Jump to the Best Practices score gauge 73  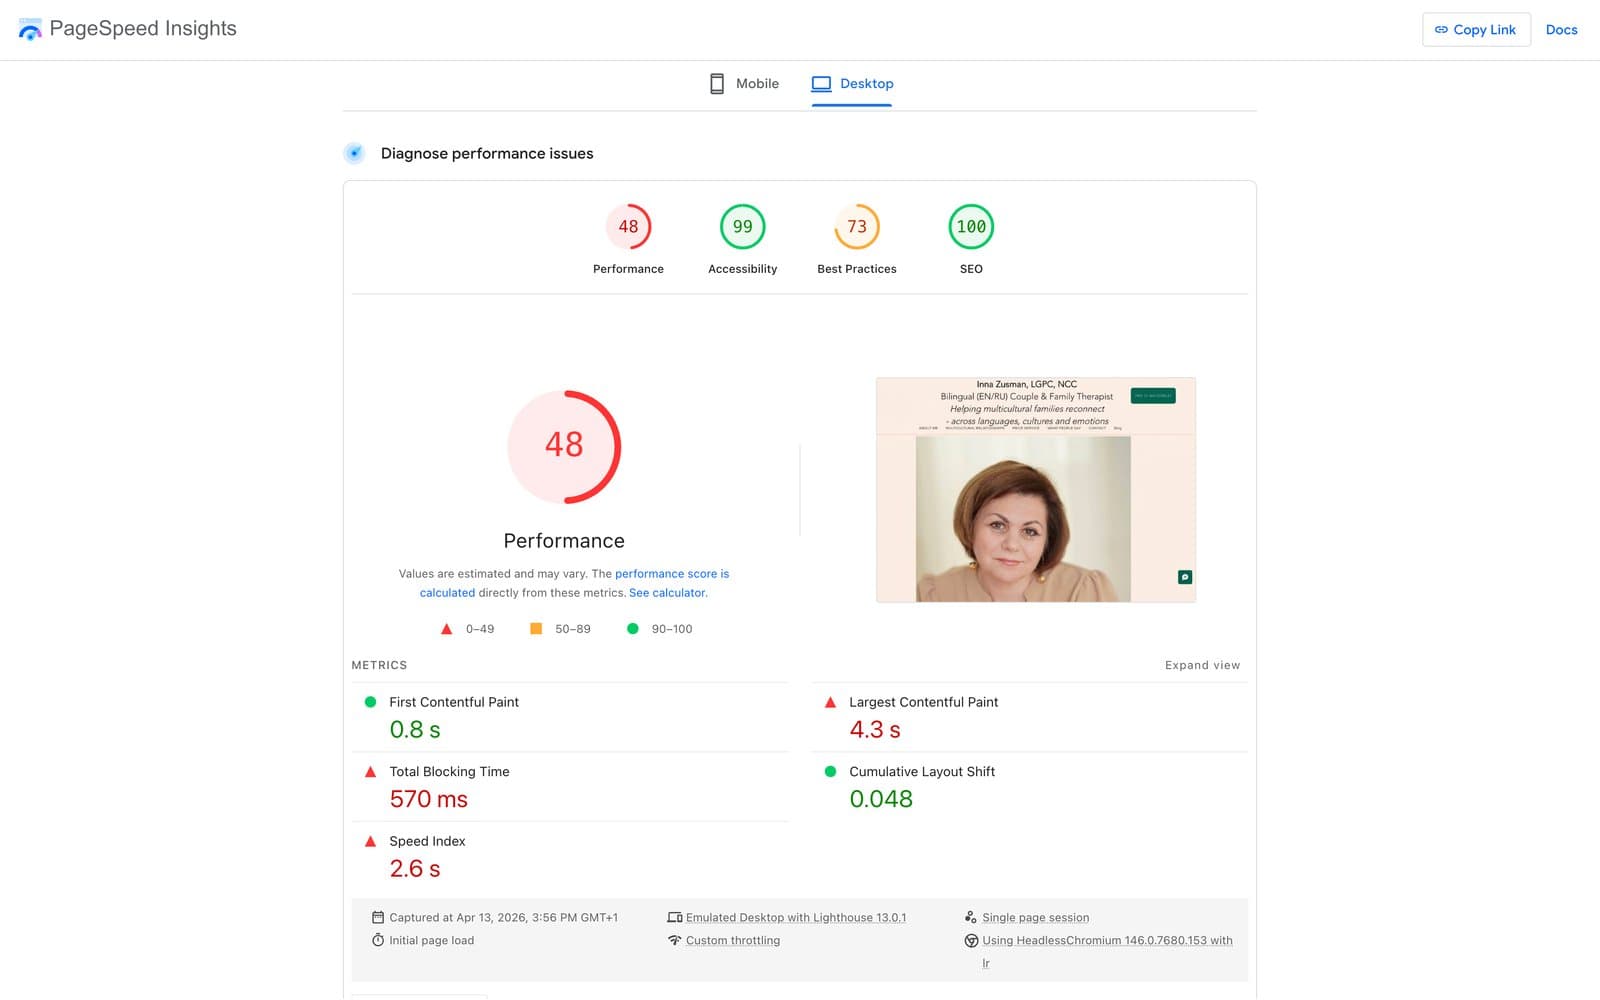[x=857, y=239]
